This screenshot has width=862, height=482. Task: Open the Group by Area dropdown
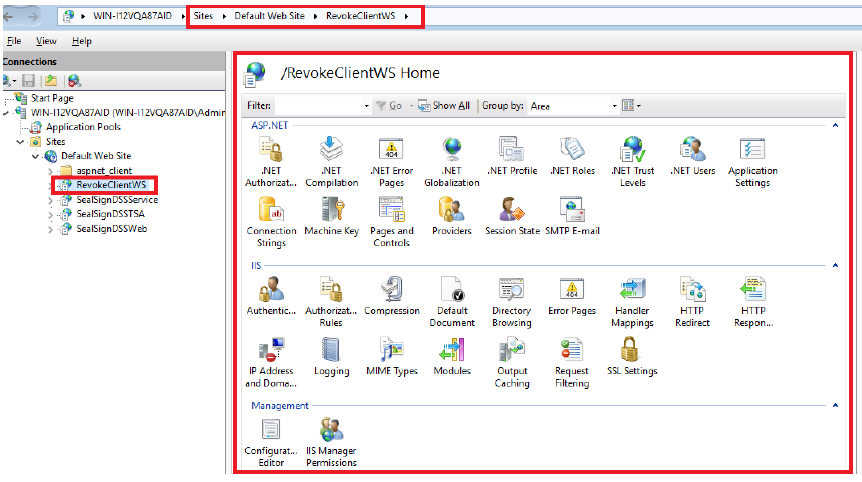[614, 106]
